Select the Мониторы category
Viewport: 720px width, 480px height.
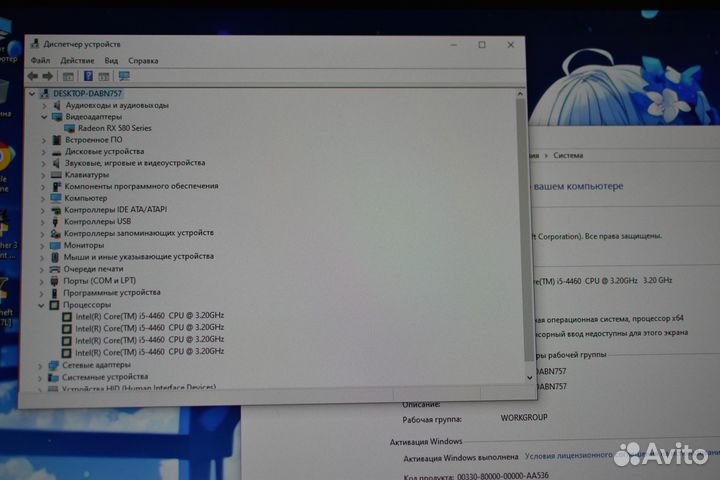pyautogui.click(x=84, y=245)
